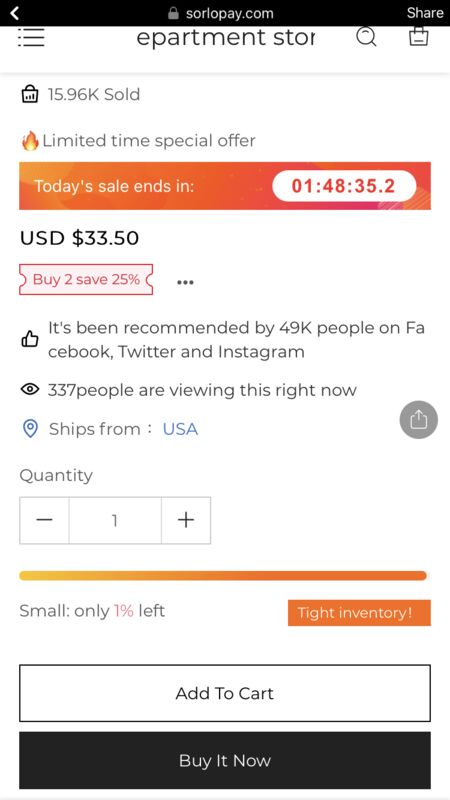The width and height of the screenshot is (450, 800).
Task: Increase quantity with the plus button
Action: (186, 520)
